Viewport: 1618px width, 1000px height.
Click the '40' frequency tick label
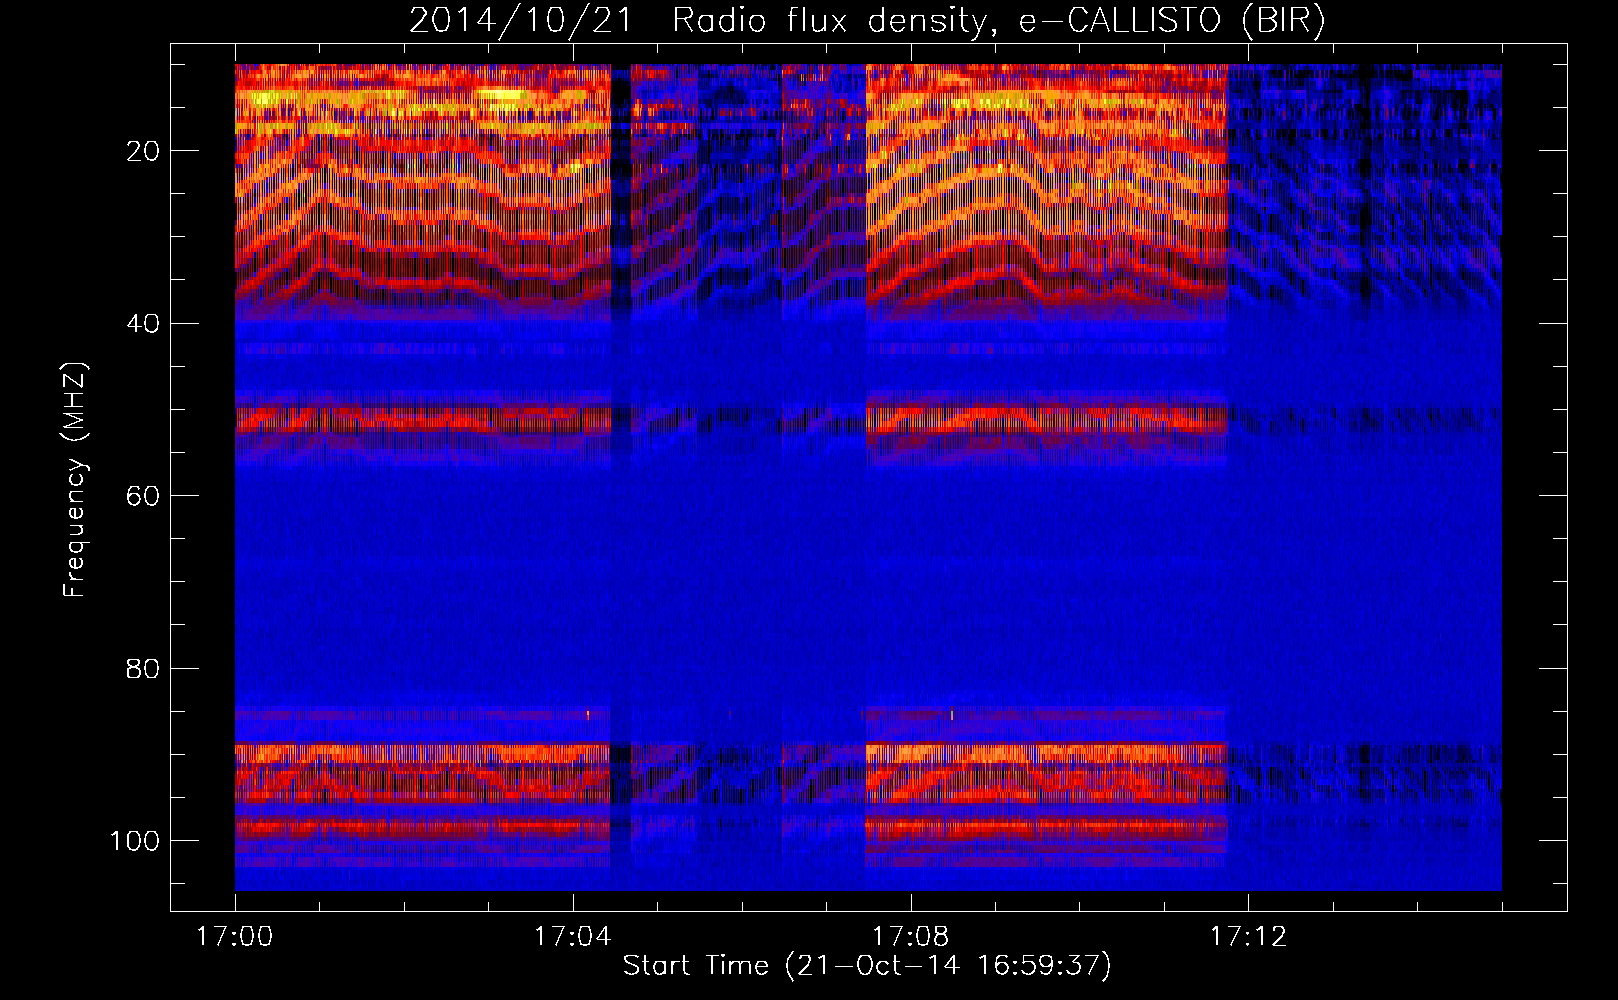tap(144, 324)
